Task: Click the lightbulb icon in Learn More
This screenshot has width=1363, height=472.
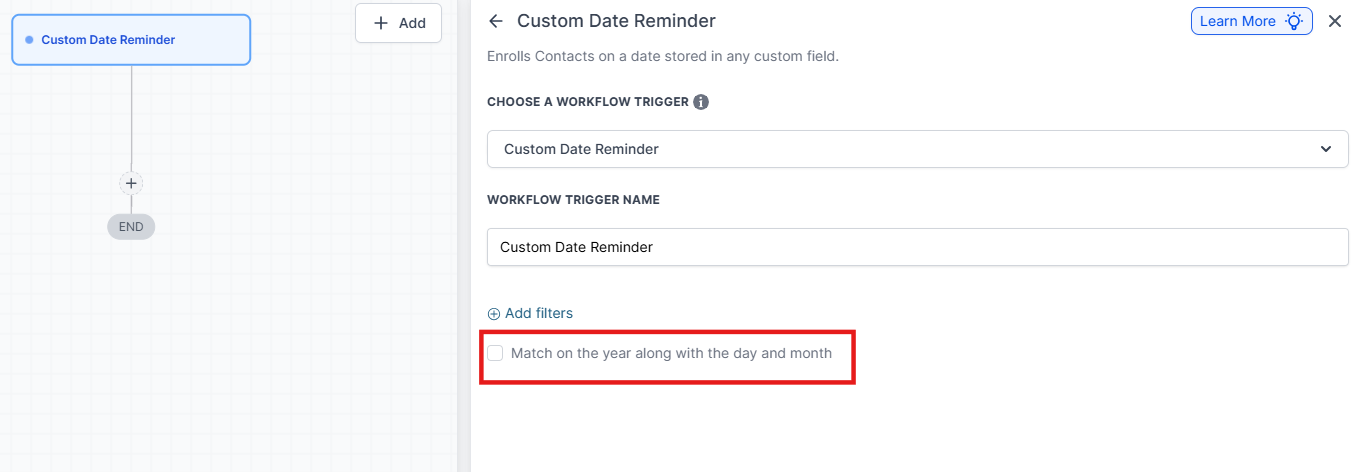Action: coord(1294,21)
